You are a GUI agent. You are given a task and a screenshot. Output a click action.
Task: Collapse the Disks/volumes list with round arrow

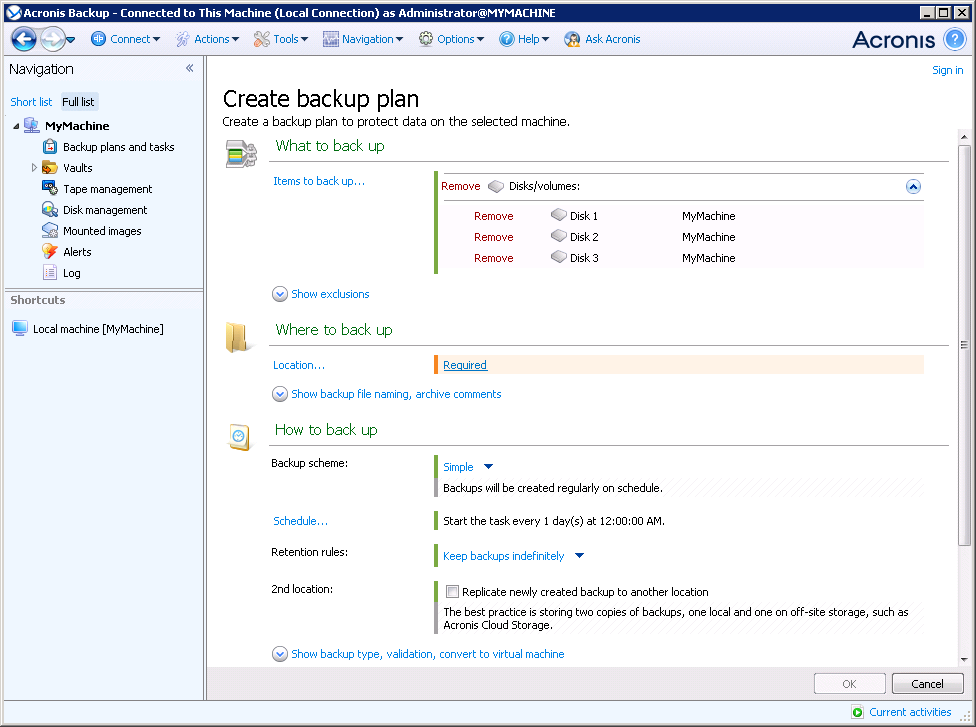coord(913,187)
